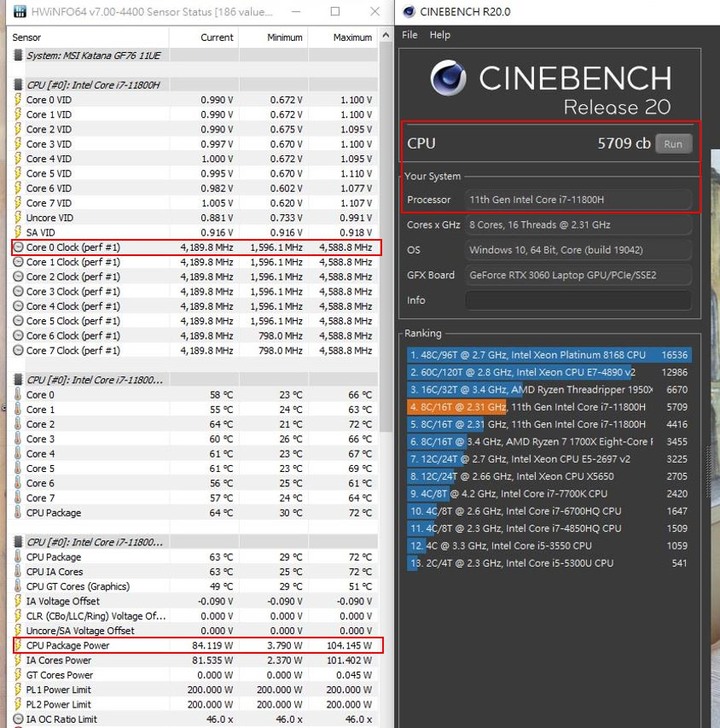Select ranking entry Intel Core i5-3550
The image size is (720, 728).
pos(549,546)
